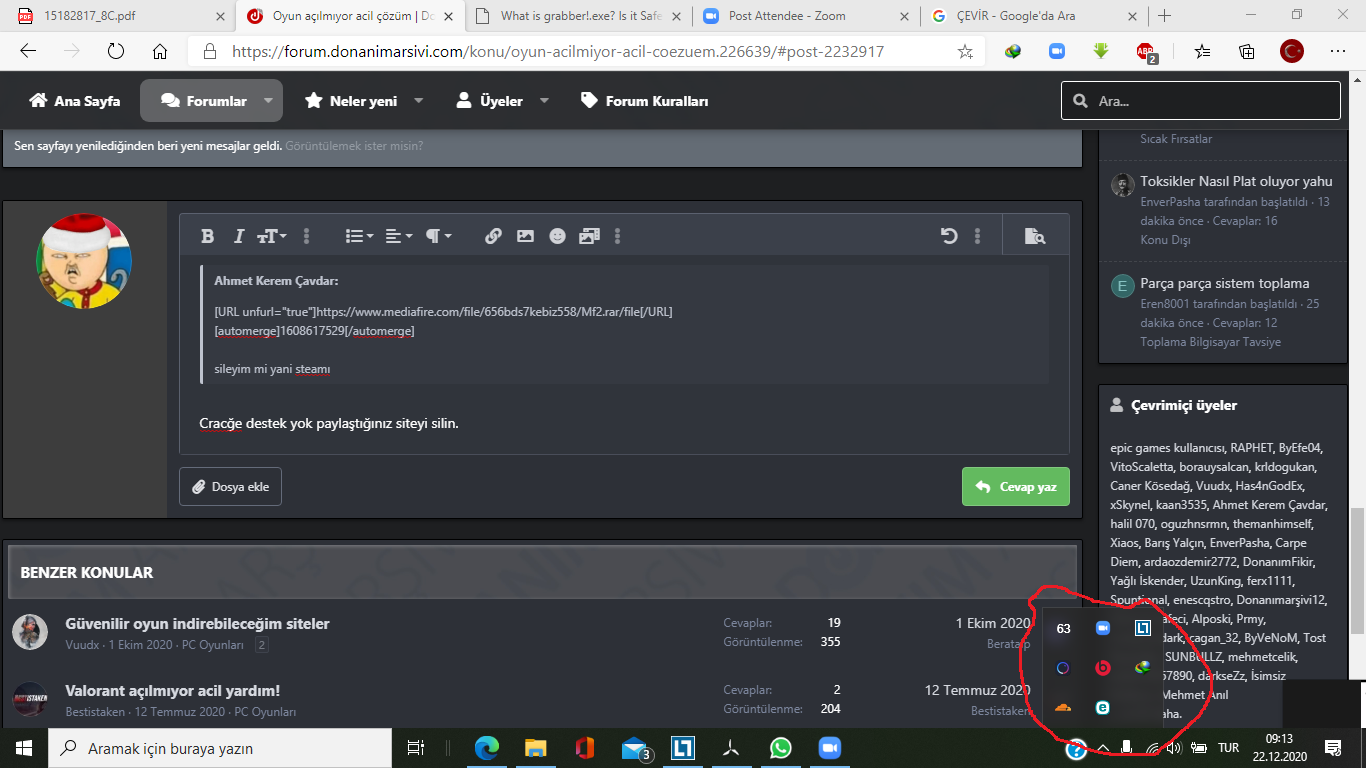
Task: Open the Üyeler navigation item
Action: coord(489,101)
